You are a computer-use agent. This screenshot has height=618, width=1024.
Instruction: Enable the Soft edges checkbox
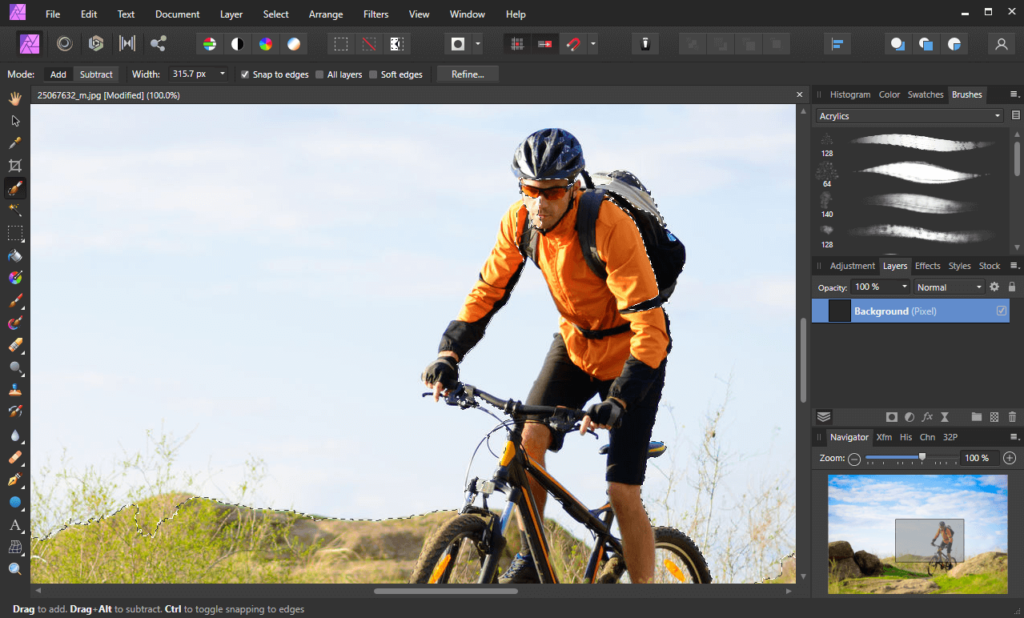(375, 74)
